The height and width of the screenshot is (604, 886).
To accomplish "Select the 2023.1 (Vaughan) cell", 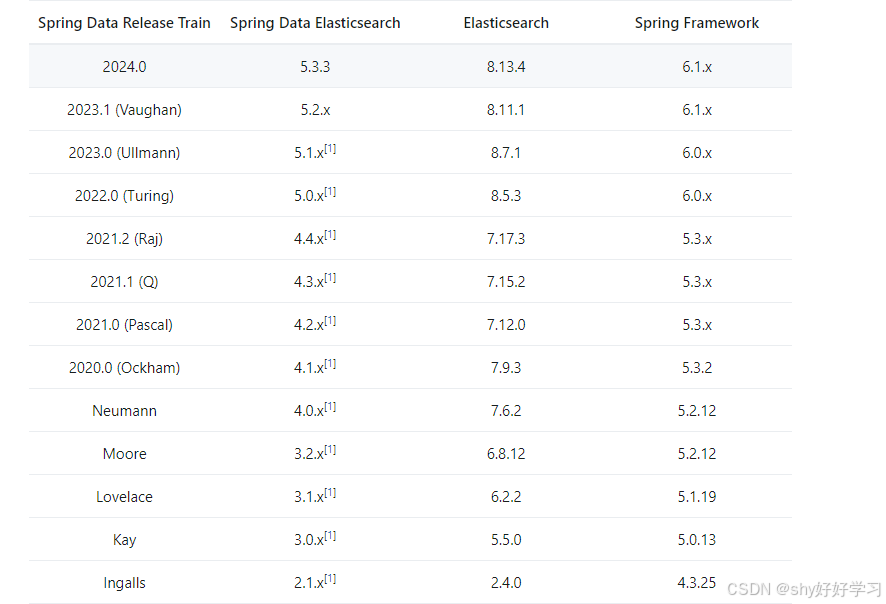I will 124,110.
